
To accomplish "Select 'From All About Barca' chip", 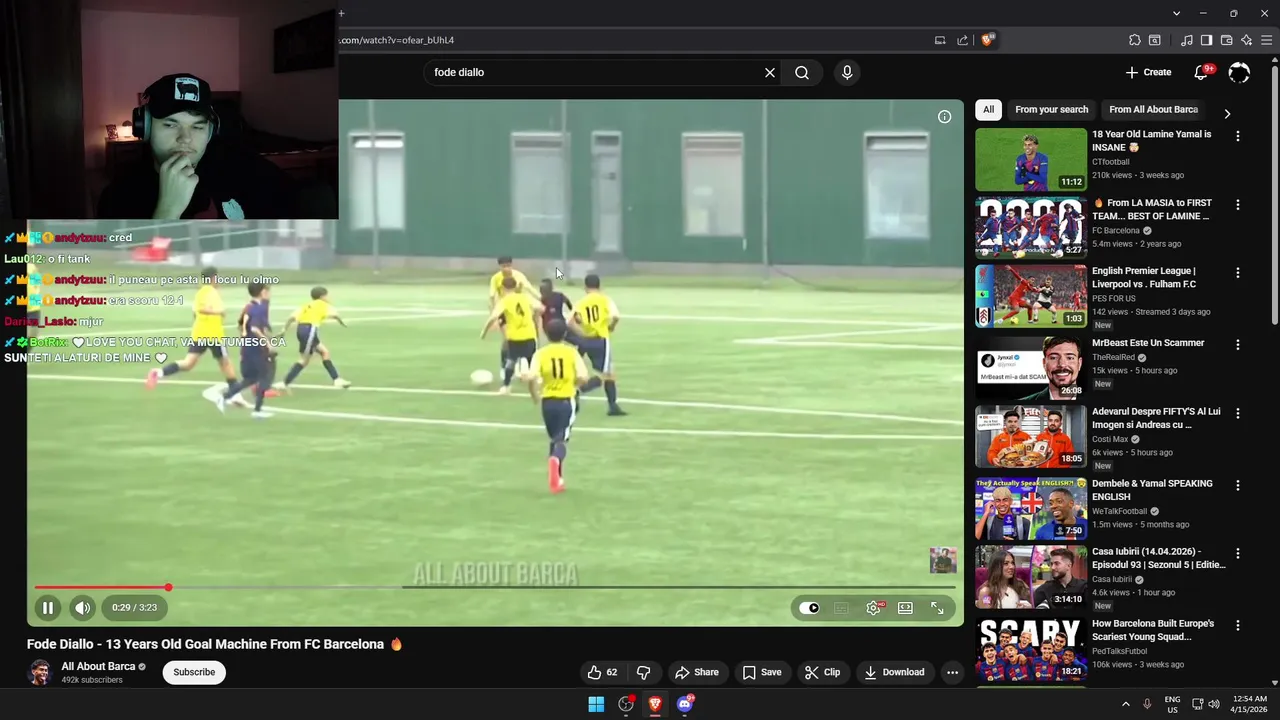I will tap(1153, 110).
